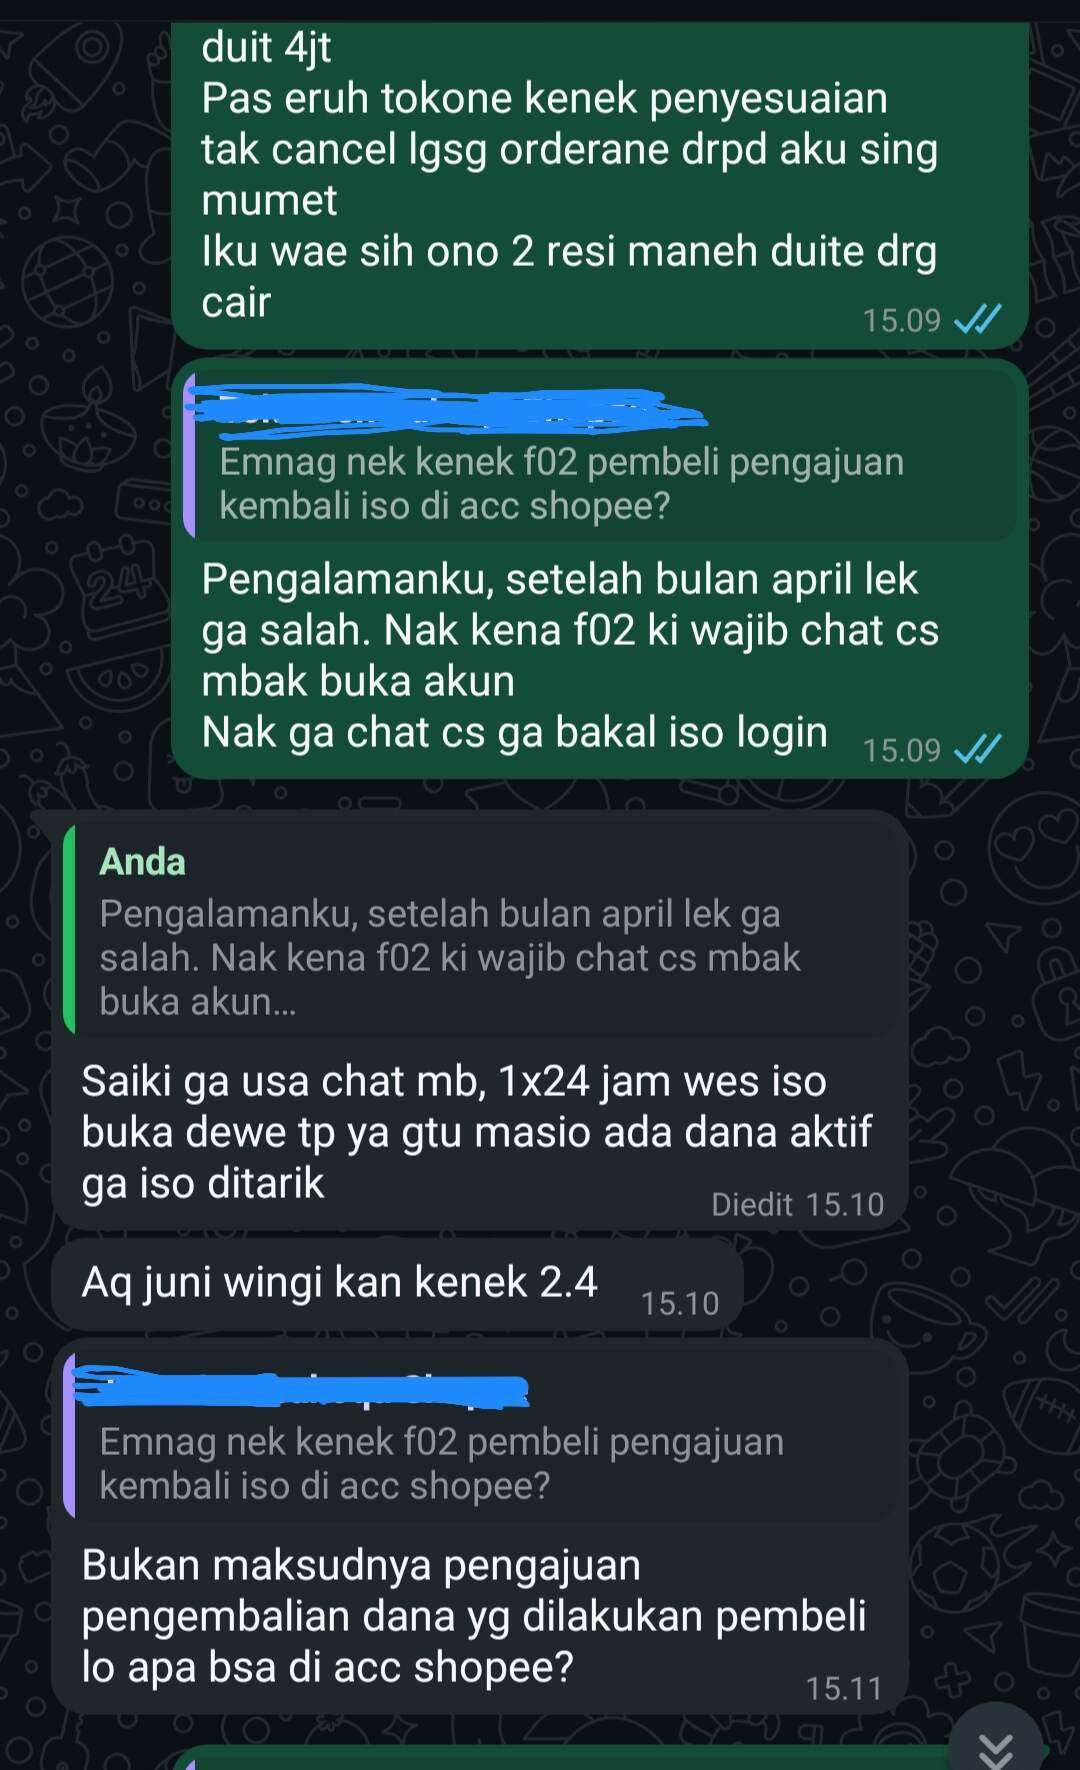The height and width of the screenshot is (1770, 1080).
Task: Jump to quoted 'Anda' message preview
Action: (x=480, y=929)
